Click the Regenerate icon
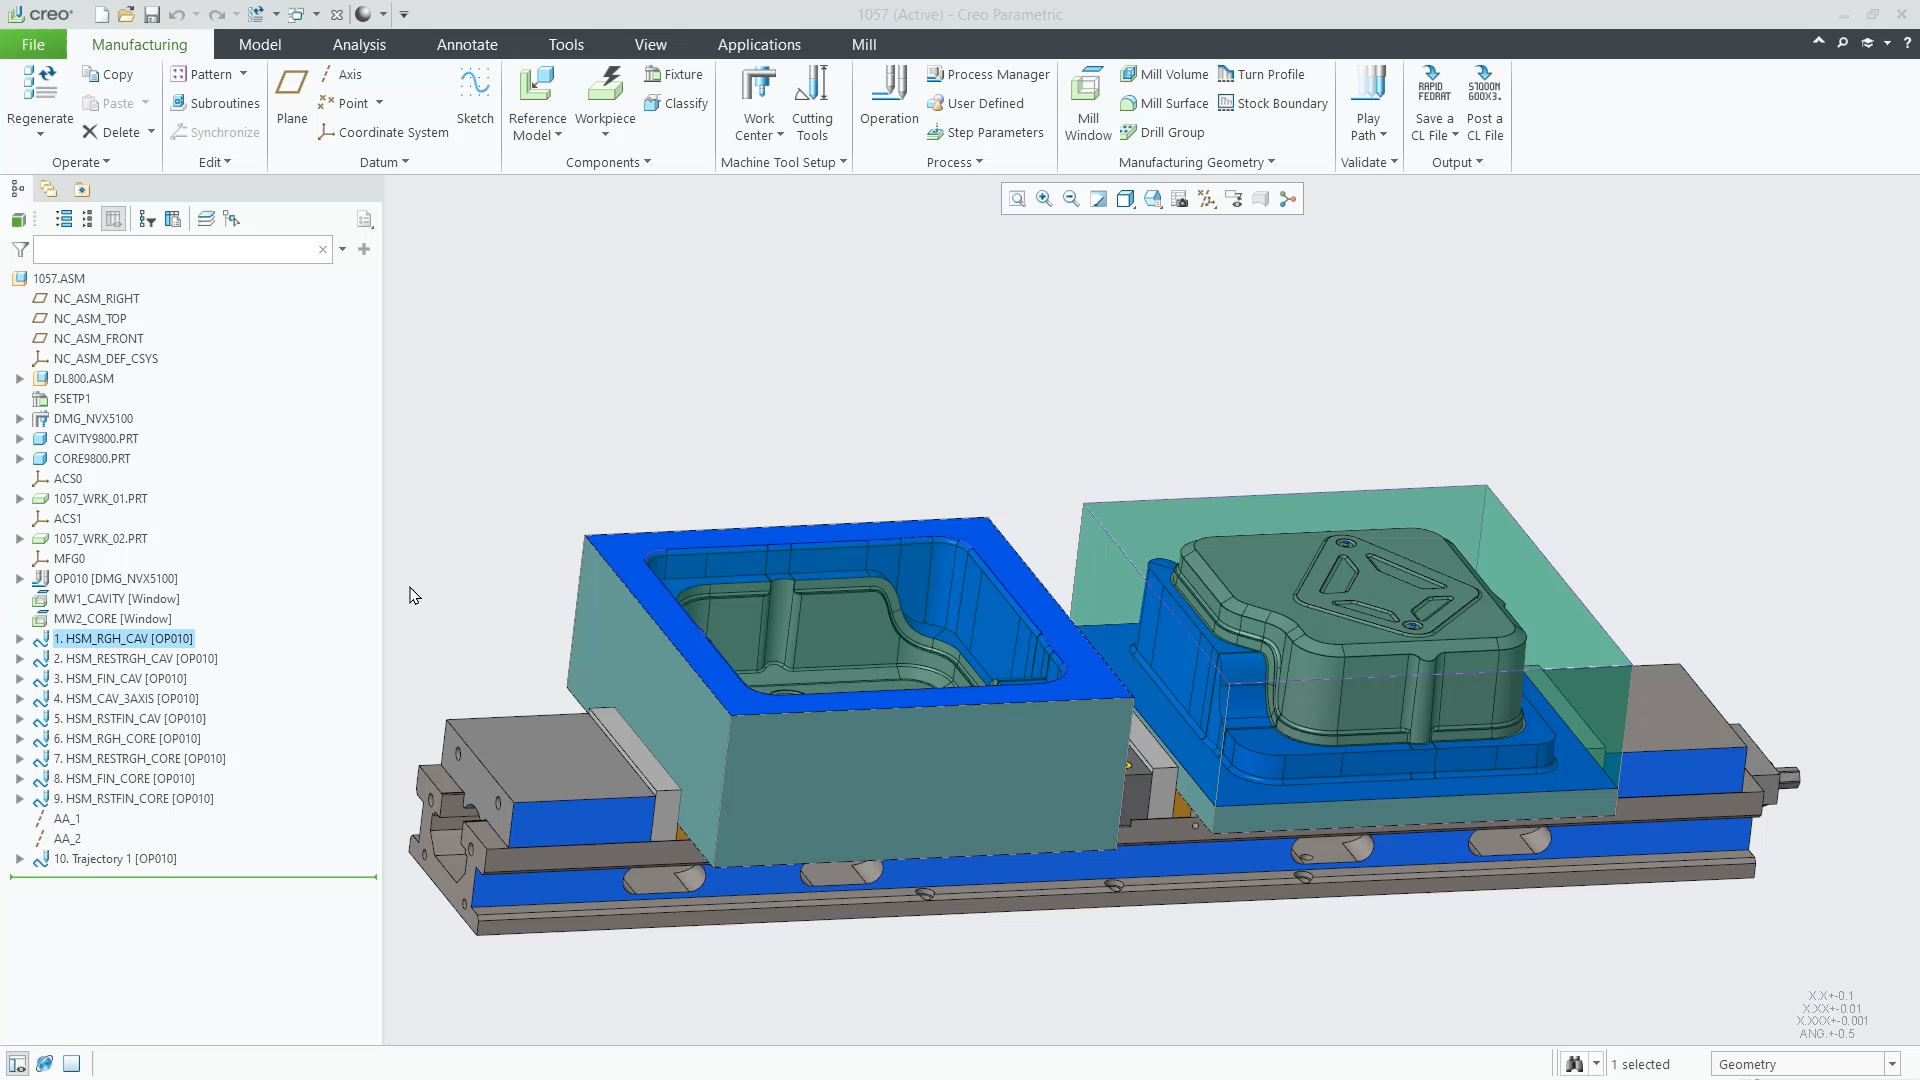The image size is (1920, 1080). click(40, 84)
